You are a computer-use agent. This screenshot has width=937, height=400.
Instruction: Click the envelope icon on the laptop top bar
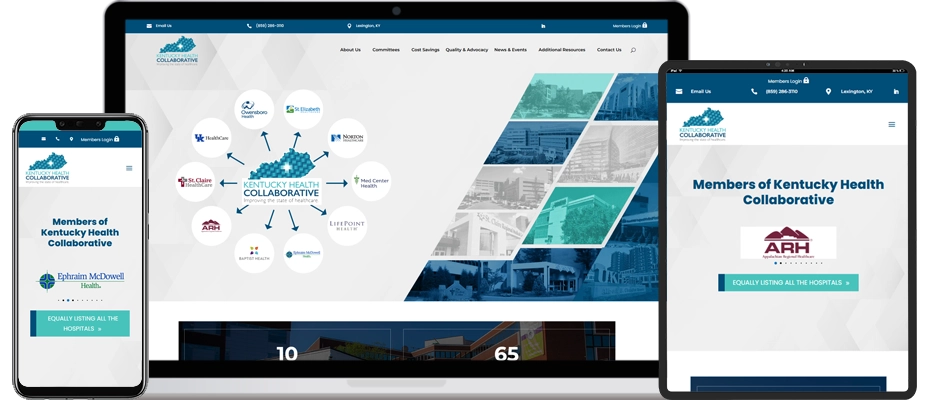point(149,26)
